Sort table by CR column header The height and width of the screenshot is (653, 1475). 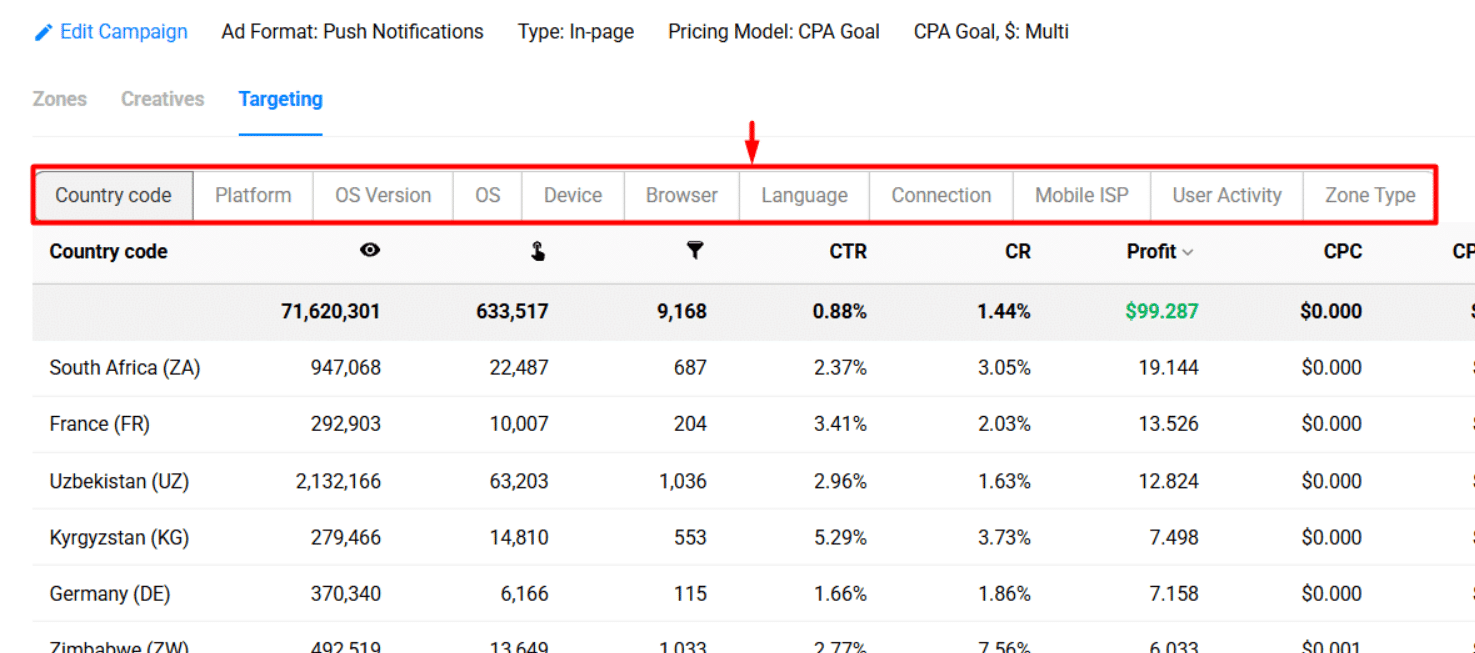1018,252
